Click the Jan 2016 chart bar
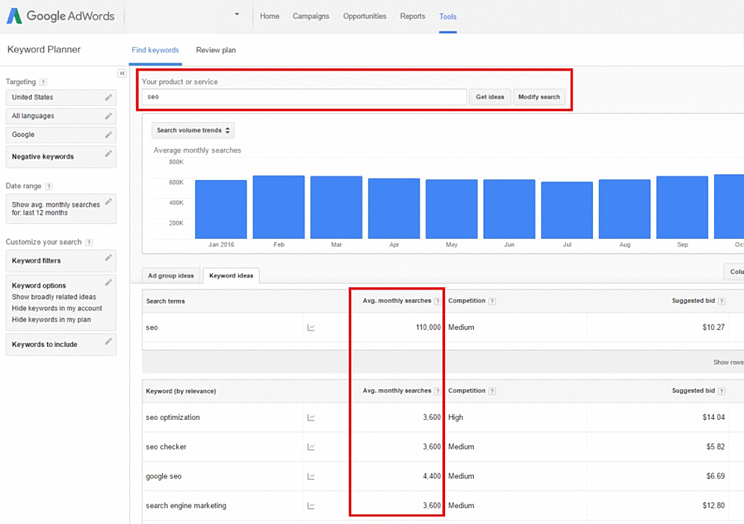744x524 pixels. pyautogui.click(x=221, y=209)
